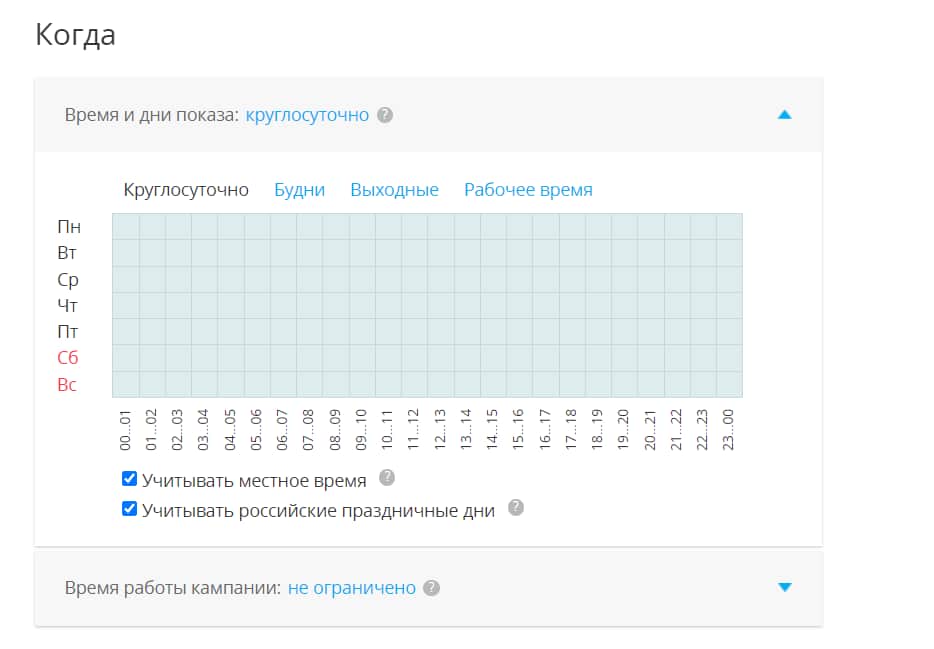Select the Круглосуточно preset
Image resolution: width=934 pixels, height=649 pixels.
pos(186,190)
